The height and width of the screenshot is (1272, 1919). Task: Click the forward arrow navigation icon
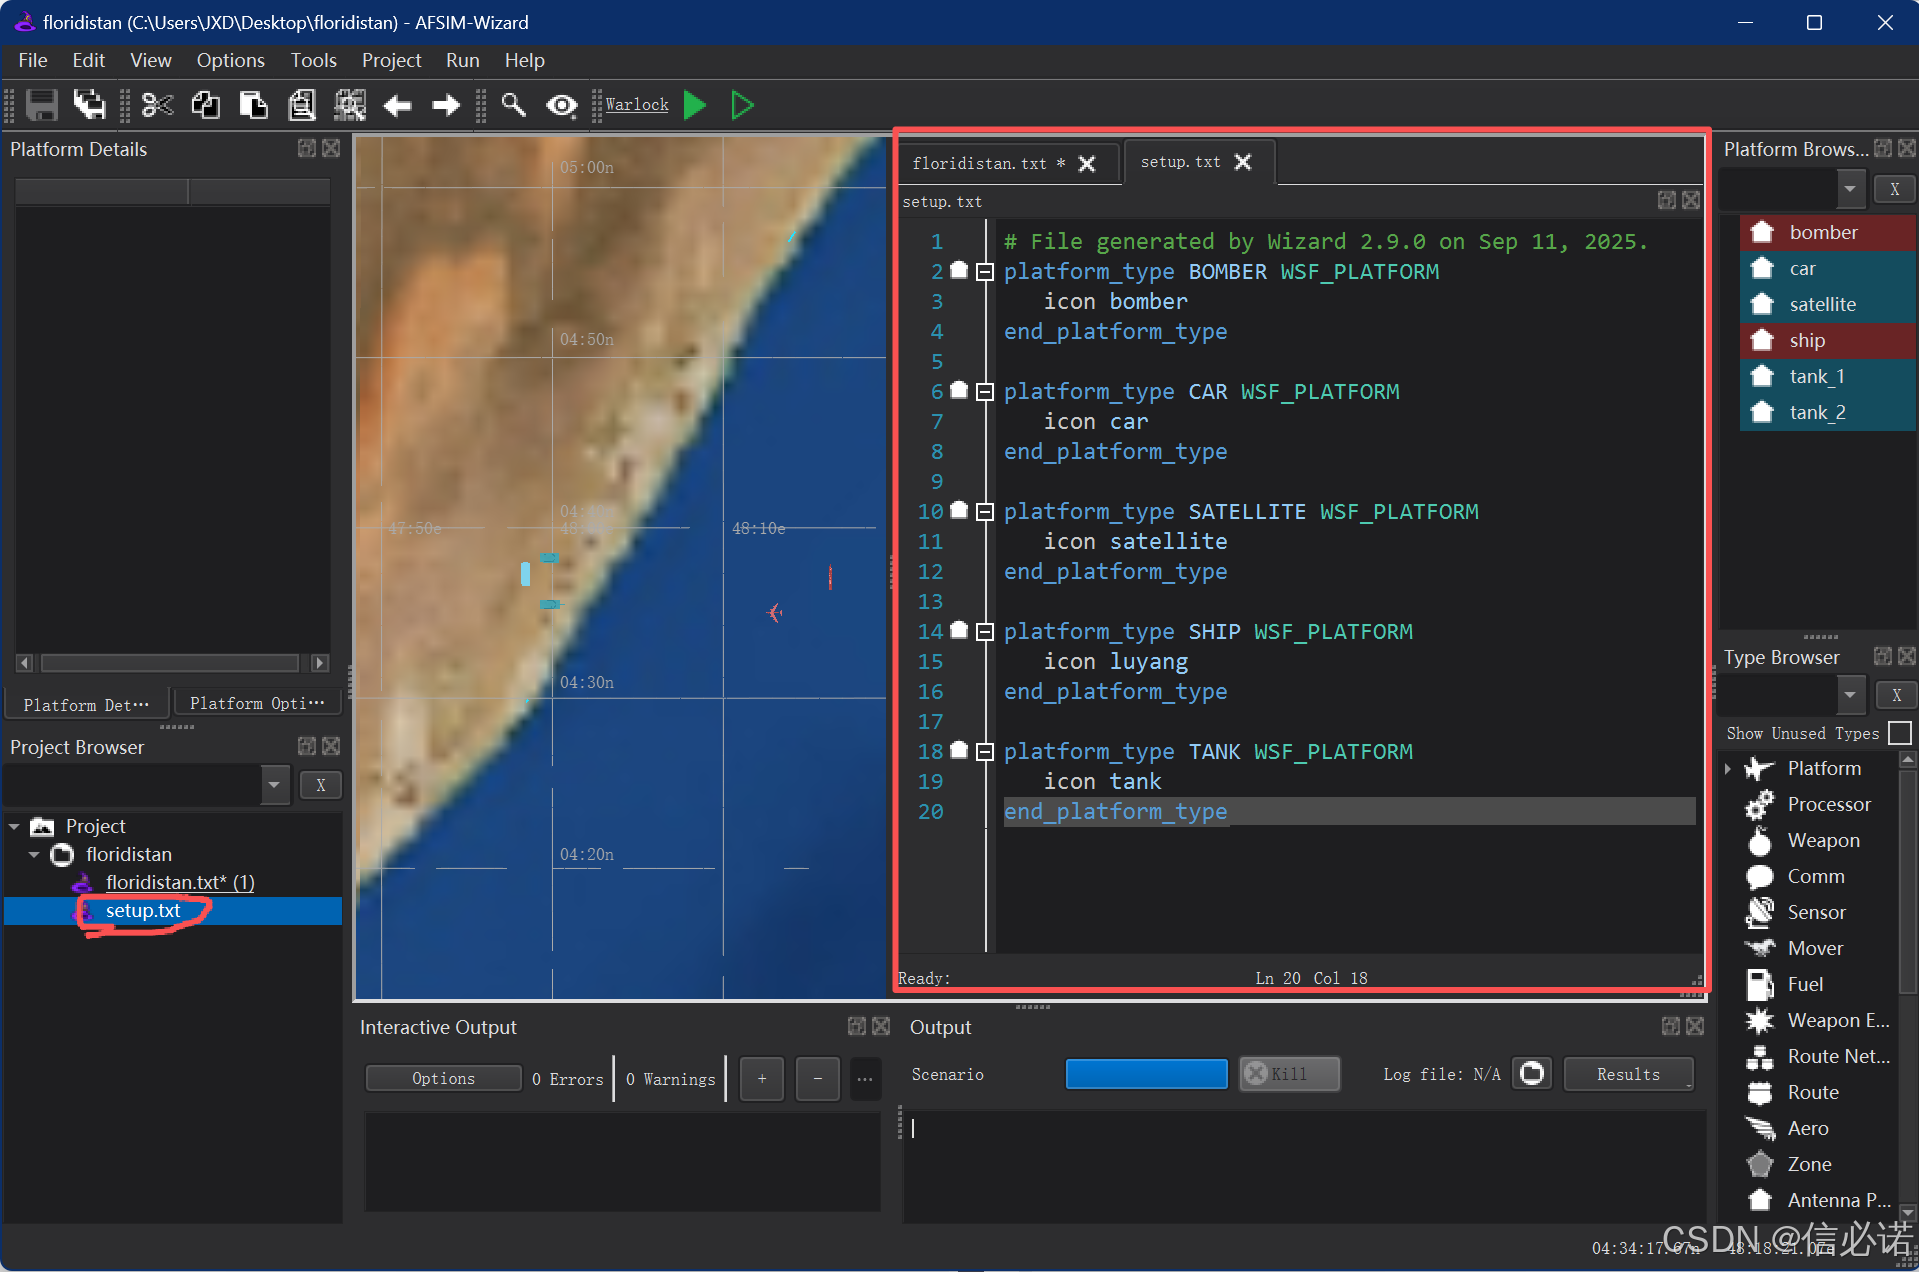446,105
